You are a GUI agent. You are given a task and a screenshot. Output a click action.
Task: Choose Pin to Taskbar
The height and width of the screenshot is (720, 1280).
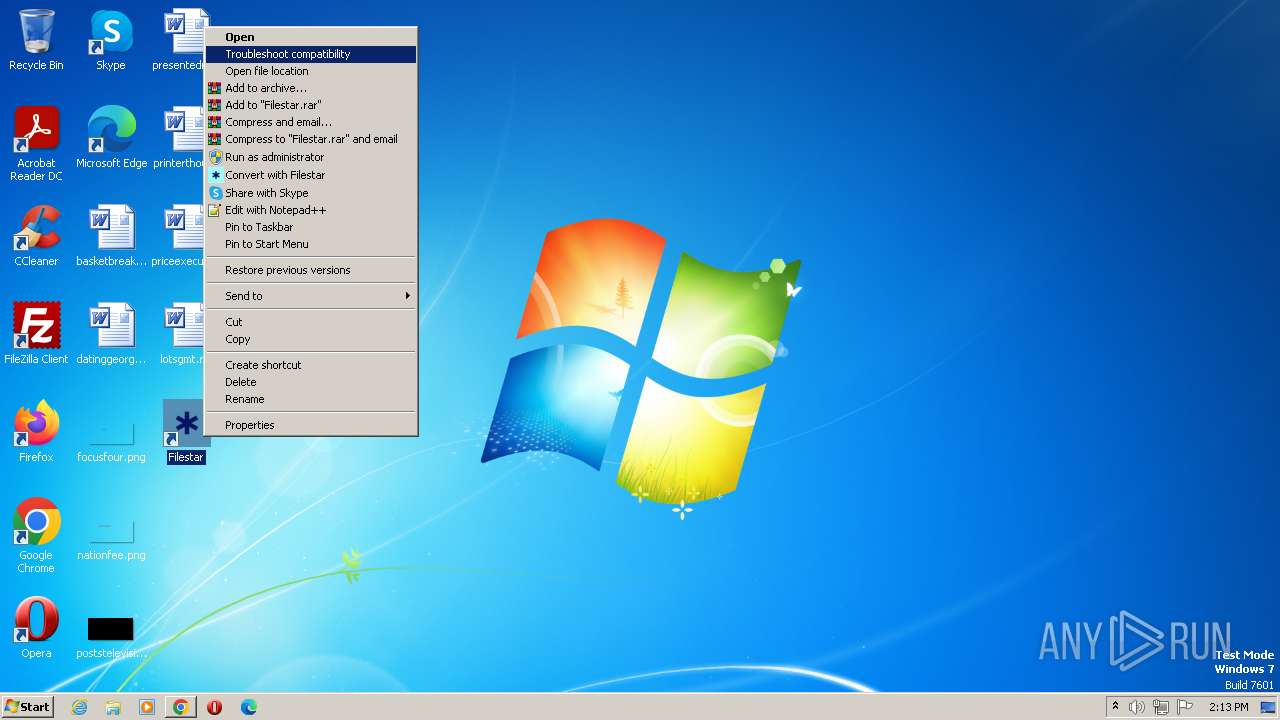311,227
